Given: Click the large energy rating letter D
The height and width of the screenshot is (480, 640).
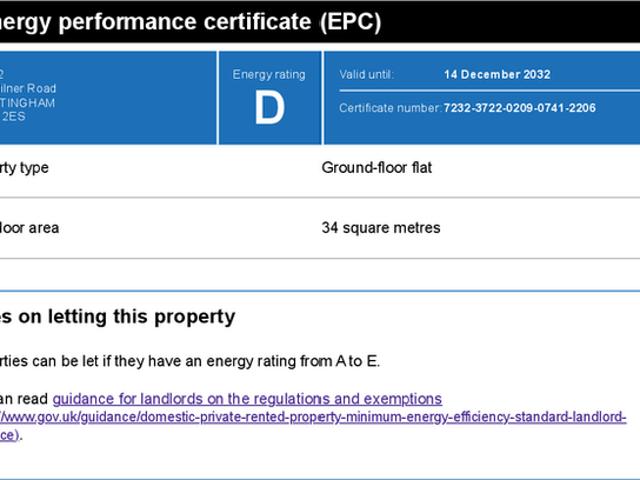Looking at the screenshot, I should pyautogui.click(x=269, y=110).
